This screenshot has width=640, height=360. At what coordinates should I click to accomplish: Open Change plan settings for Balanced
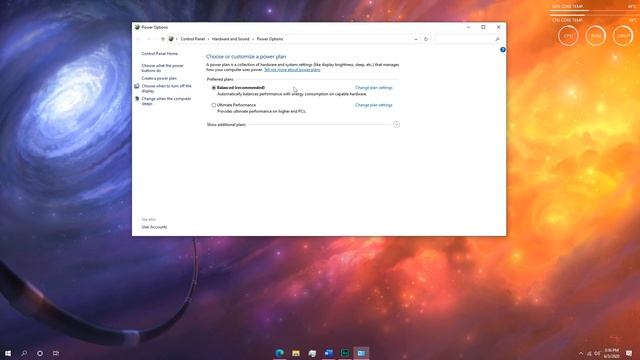tap(373, 88)
